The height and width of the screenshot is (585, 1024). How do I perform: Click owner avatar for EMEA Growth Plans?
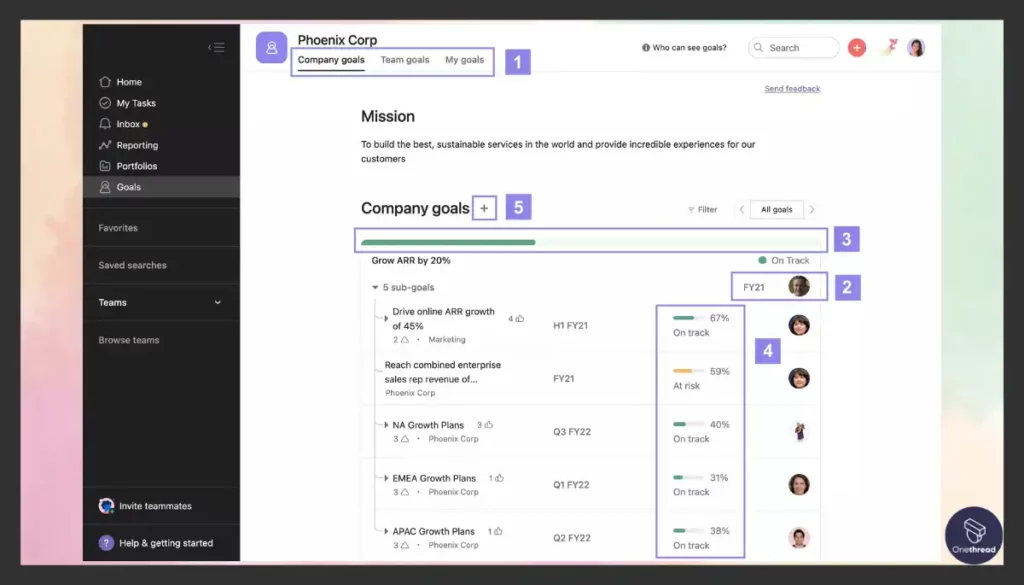click(x=799, y=484)
